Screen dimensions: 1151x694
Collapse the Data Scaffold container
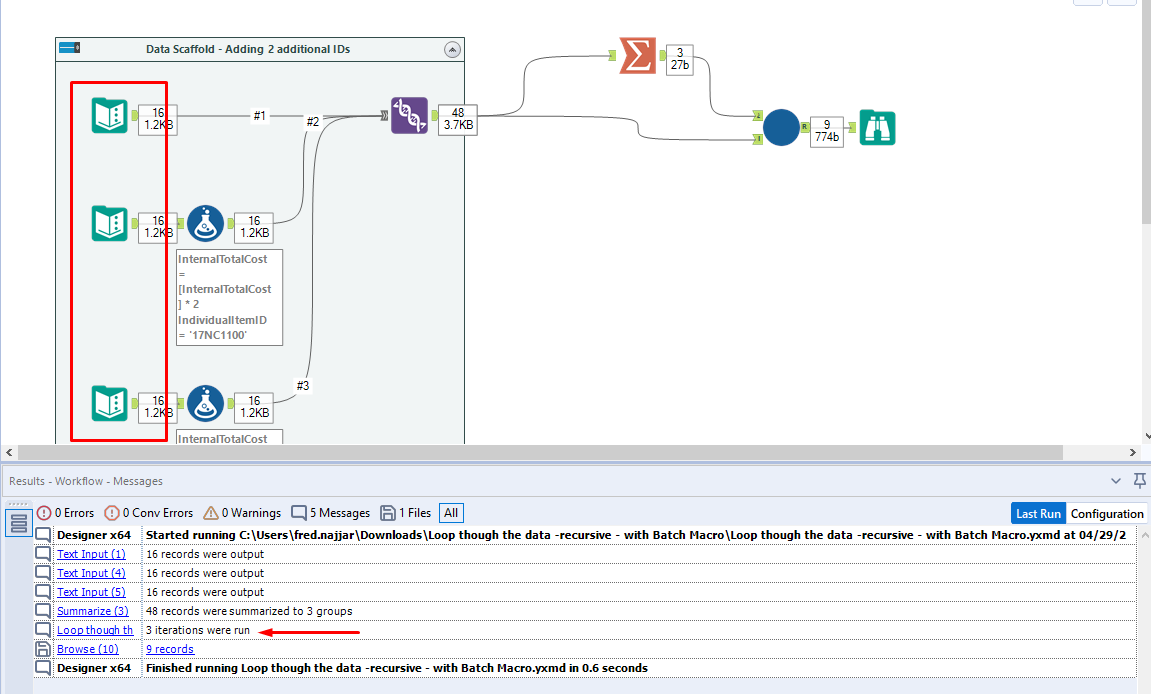click(451, 48)
